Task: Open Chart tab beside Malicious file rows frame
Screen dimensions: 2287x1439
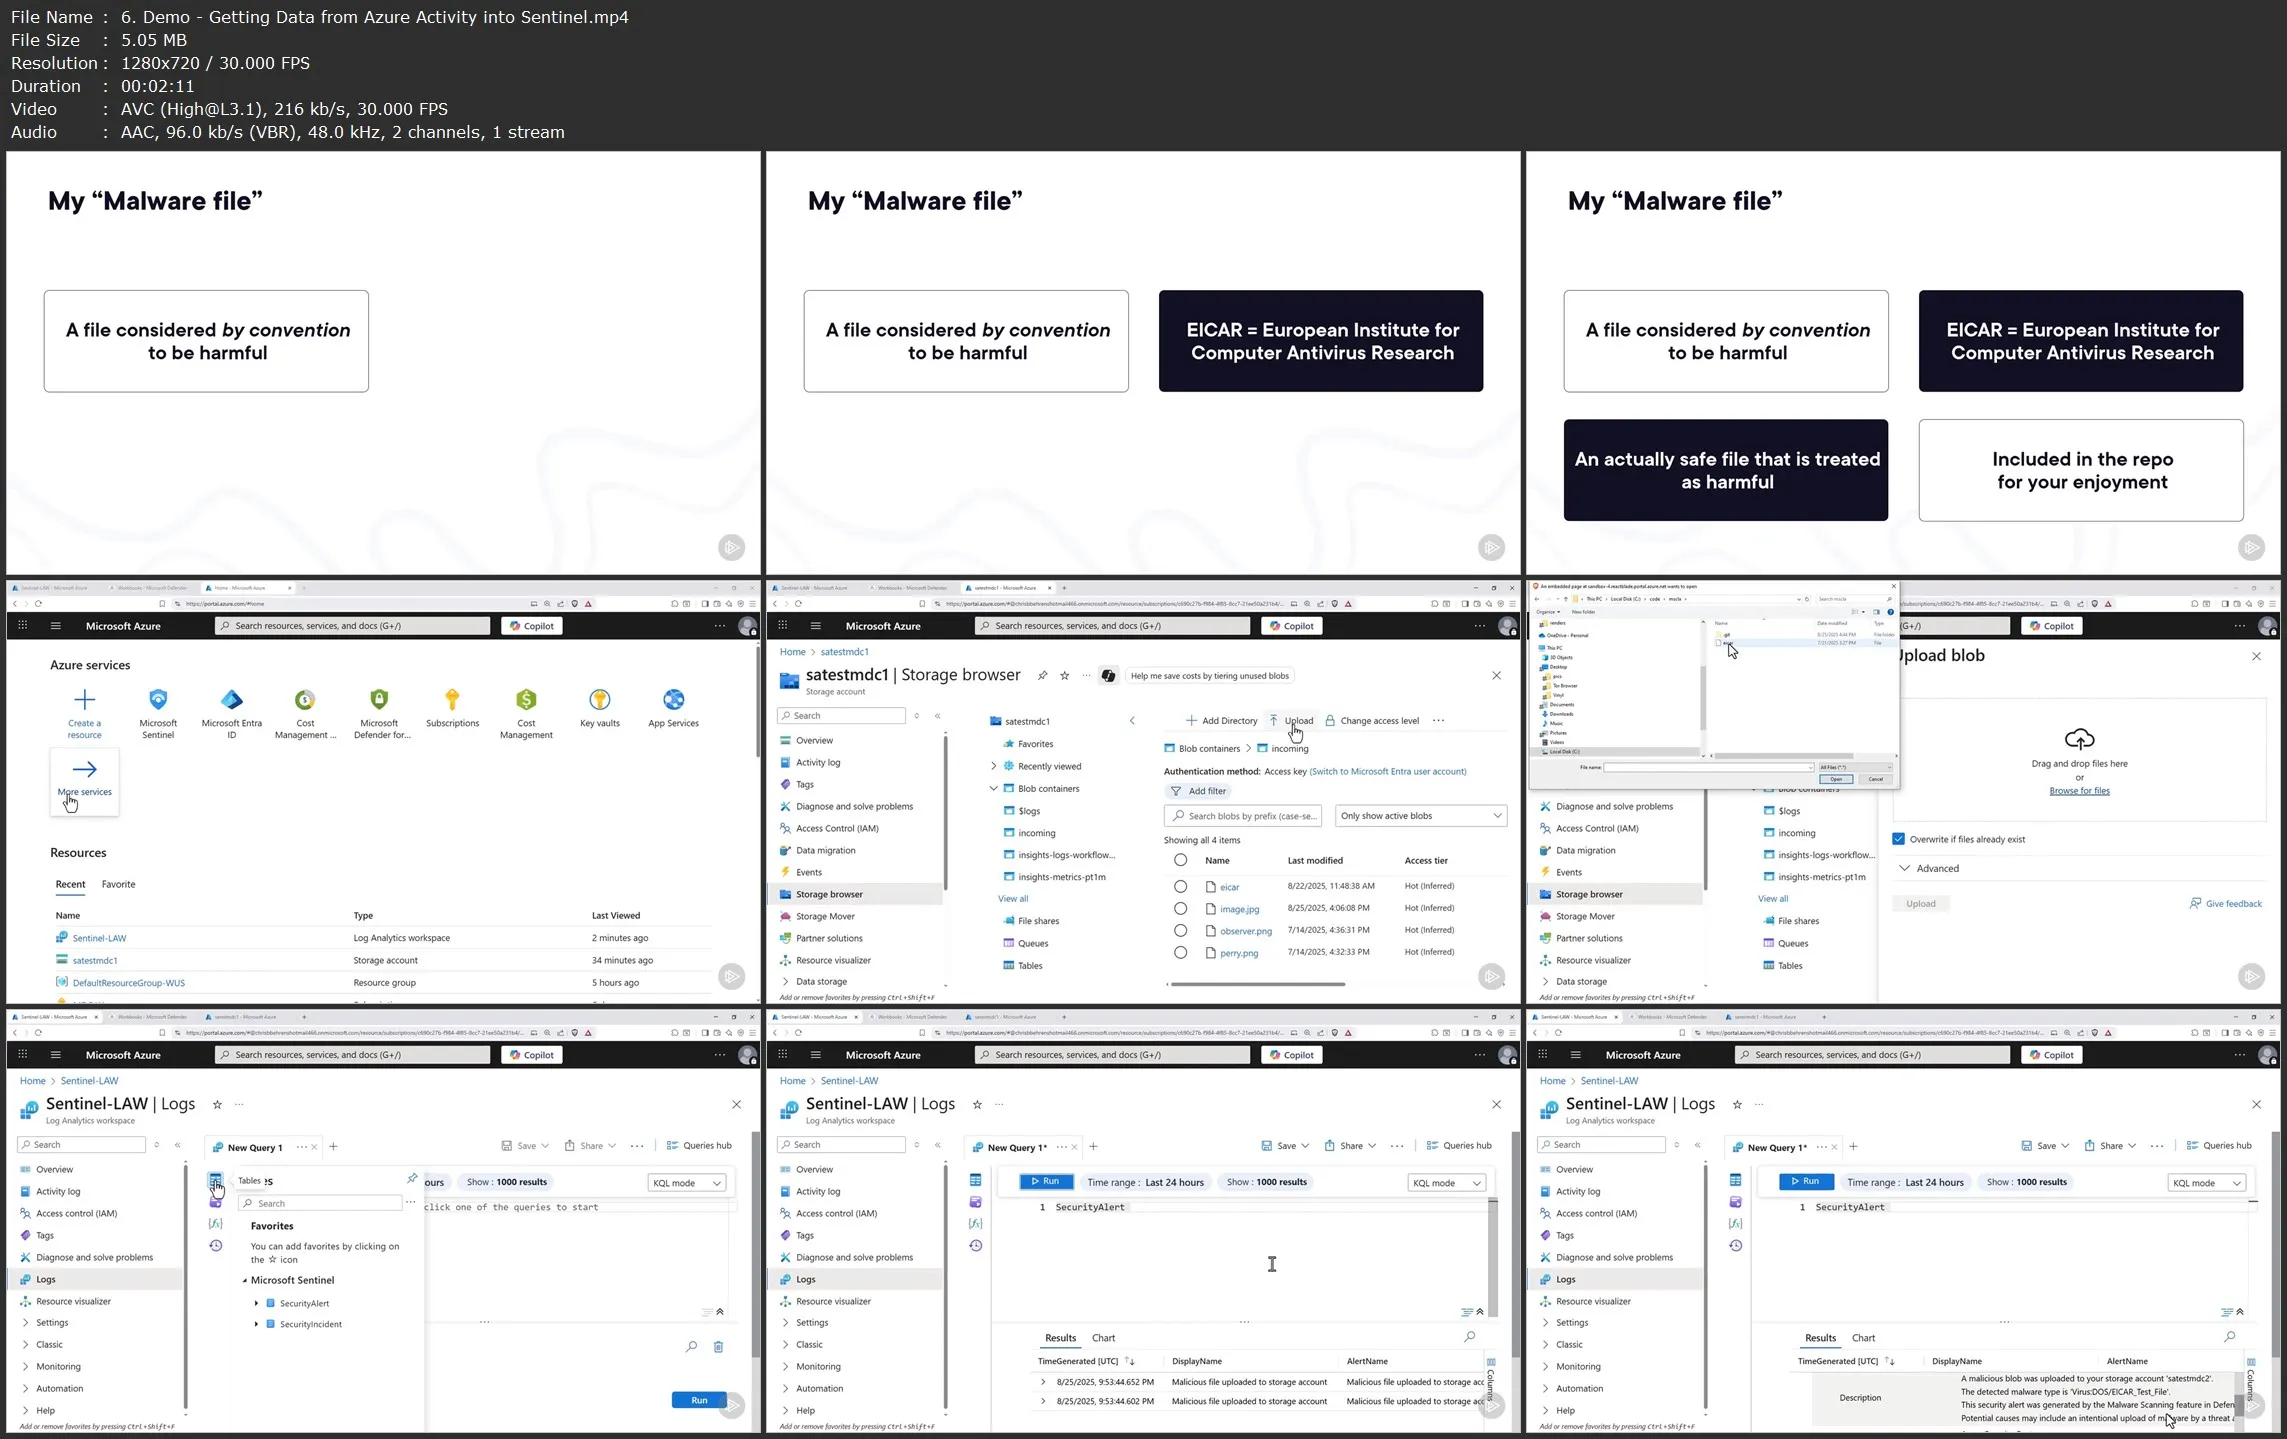Action: point(1103,1338)
